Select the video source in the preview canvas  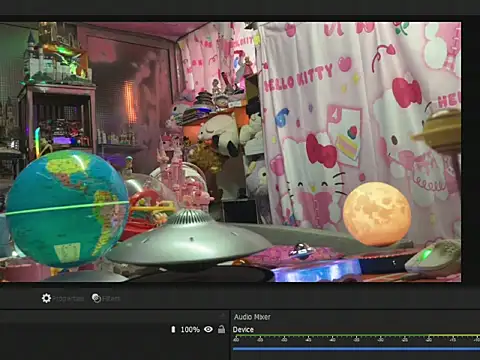[231, 152]
